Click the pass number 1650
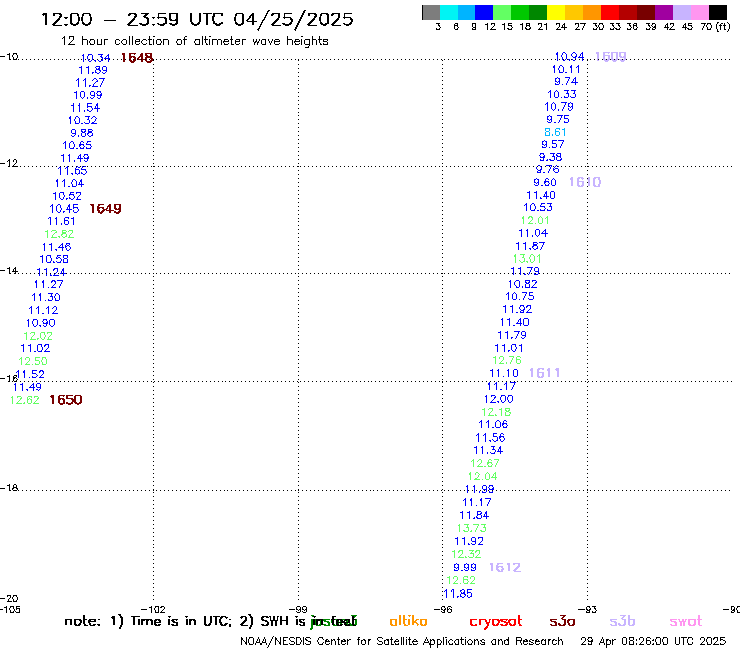The height and width of the screenshot is (650, 740). [66, 400]
